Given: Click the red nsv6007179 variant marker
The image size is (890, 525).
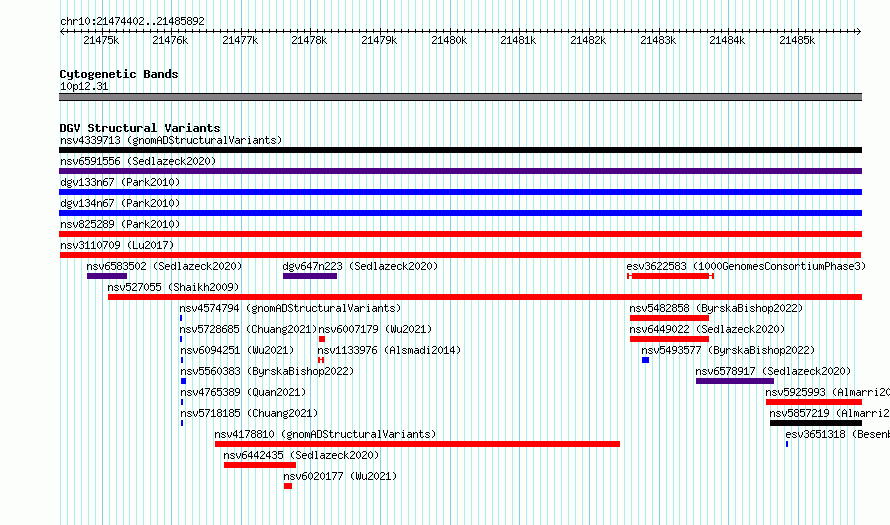Looking at the screenshot, I should pyautogui.click(x=322, y=339).
